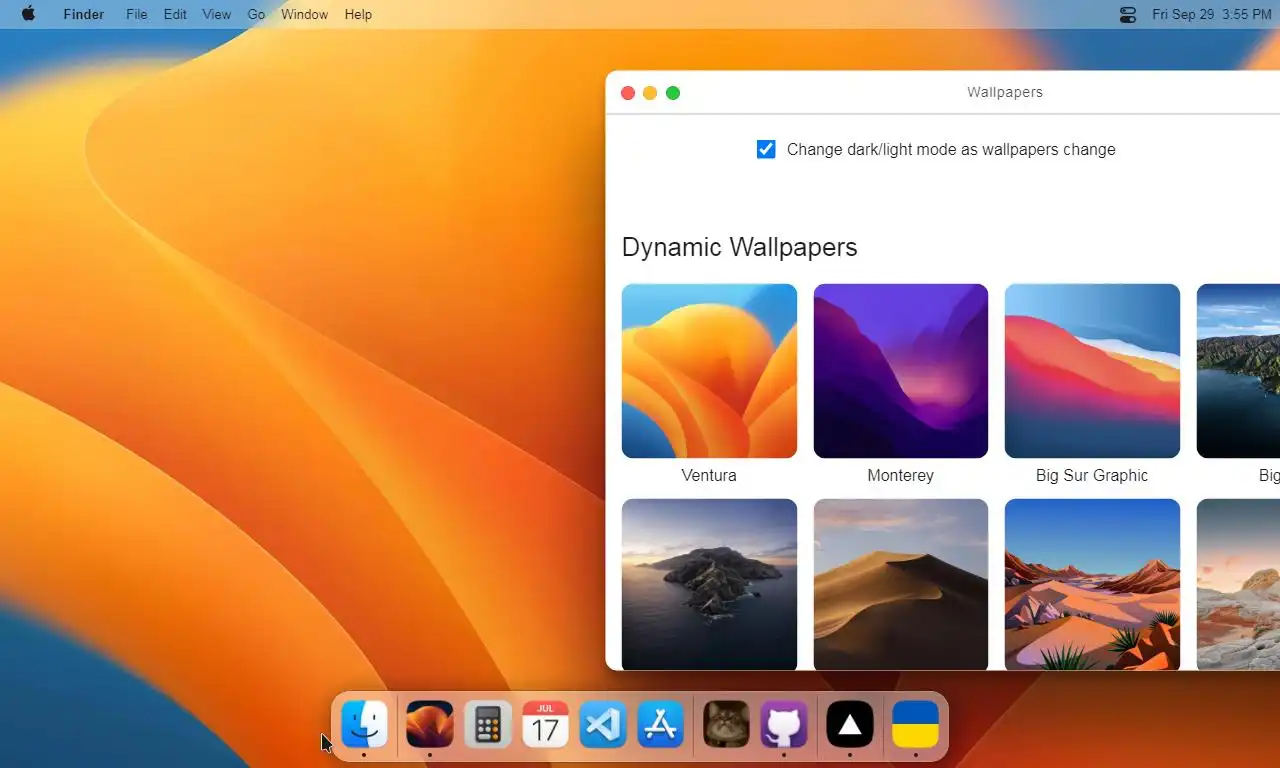Open the black triangle Vercel dock icon
Screen dimensions: 1280x768
(850, 724)
